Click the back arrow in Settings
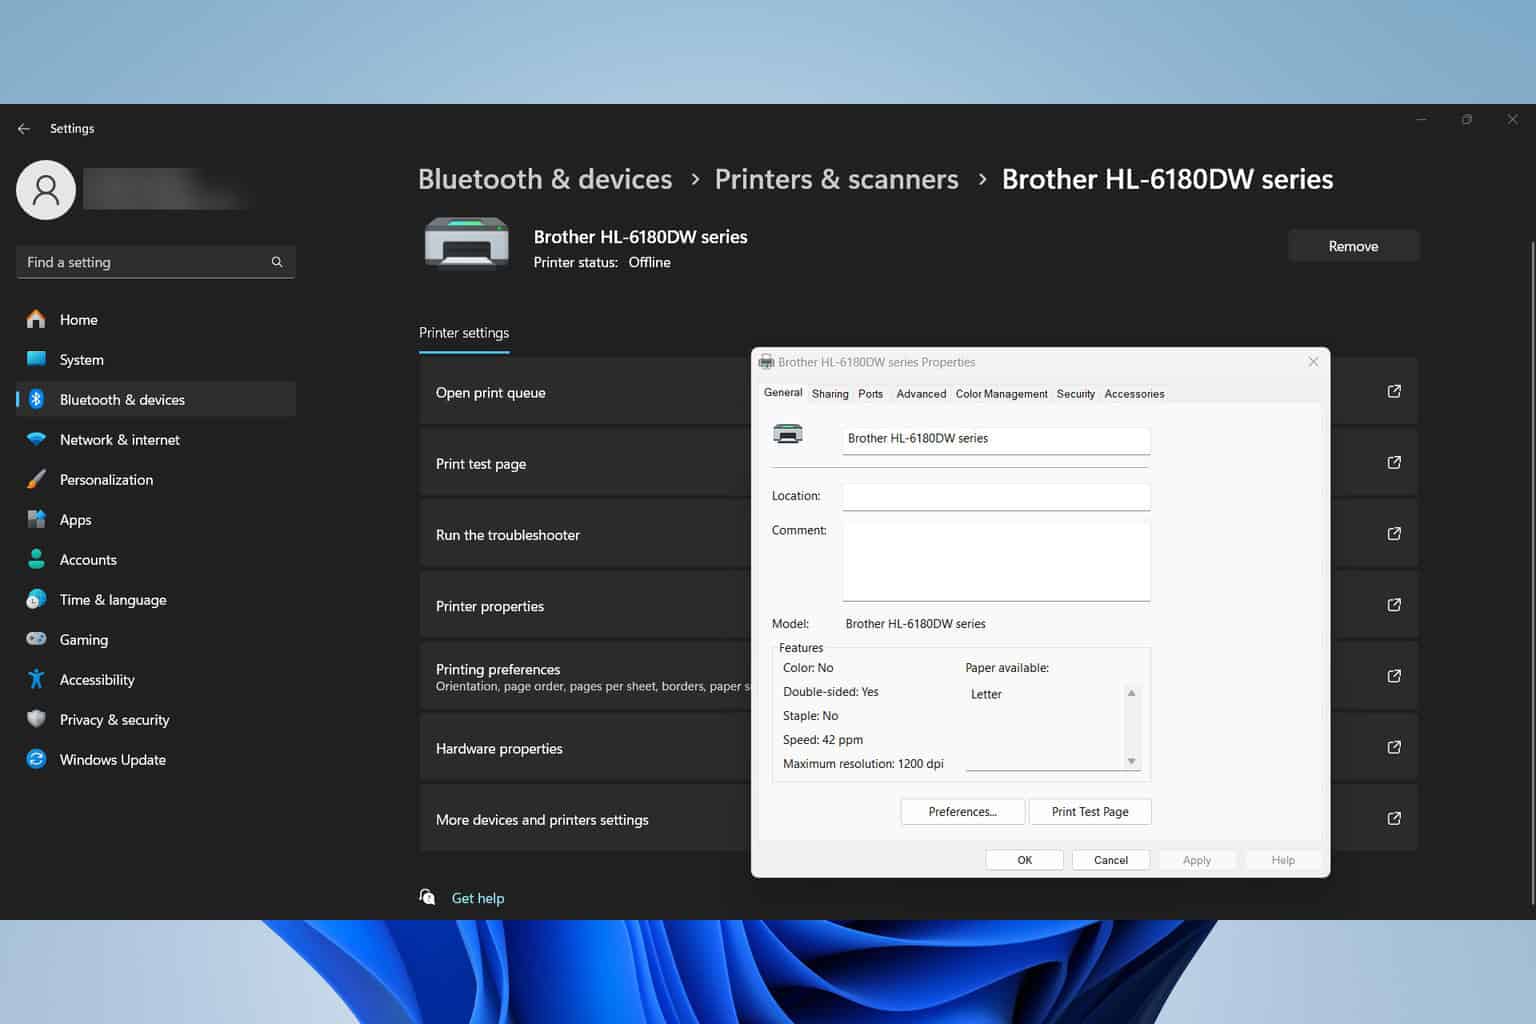The height and width of the screenshot is (1024, 1536). click(24, 129)
